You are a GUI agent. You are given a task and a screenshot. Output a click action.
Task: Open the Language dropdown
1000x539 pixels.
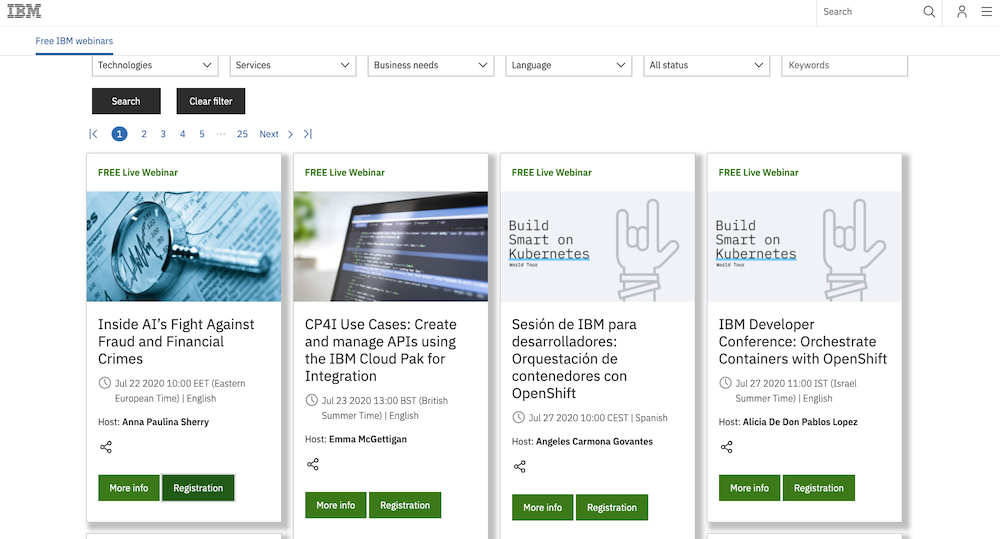click(x=568, y=65)
